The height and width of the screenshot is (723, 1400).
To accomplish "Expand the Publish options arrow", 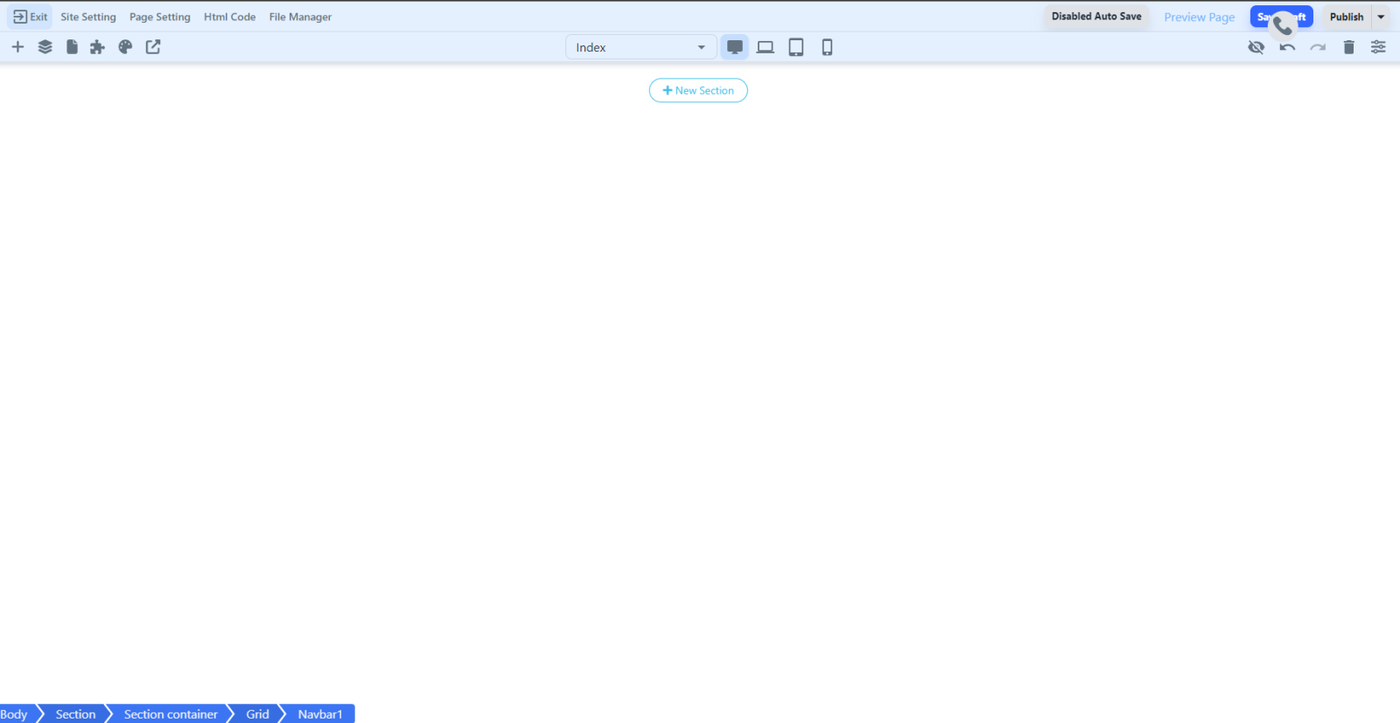I will pyautogui.click(x=1381, y=17).
